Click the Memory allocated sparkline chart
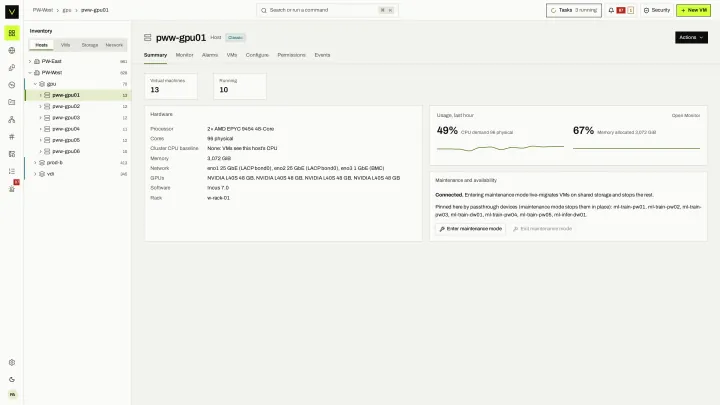720x405 pixels. click(636, 148)
